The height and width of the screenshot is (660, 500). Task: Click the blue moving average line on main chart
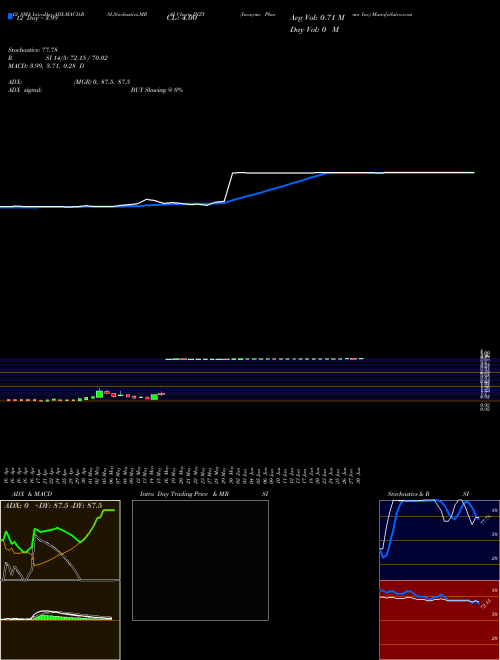(x=274, y=189)
